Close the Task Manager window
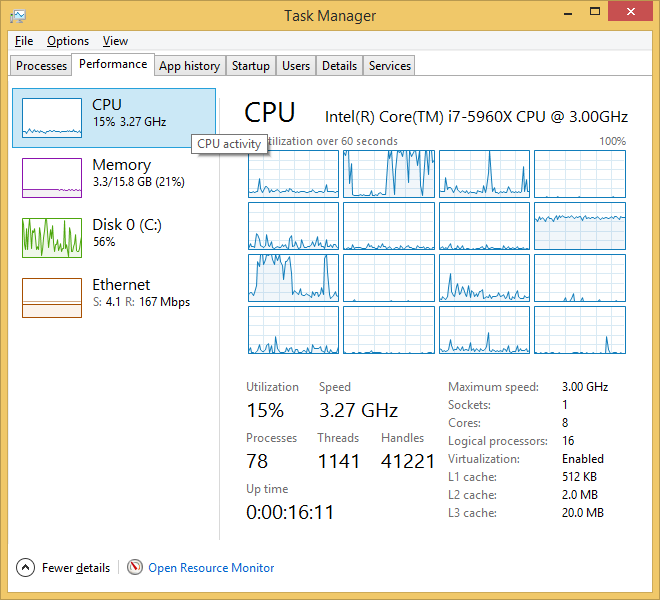The width and height of the screenshot is (660, 600). pyautogui.click(x=630, y=12)
